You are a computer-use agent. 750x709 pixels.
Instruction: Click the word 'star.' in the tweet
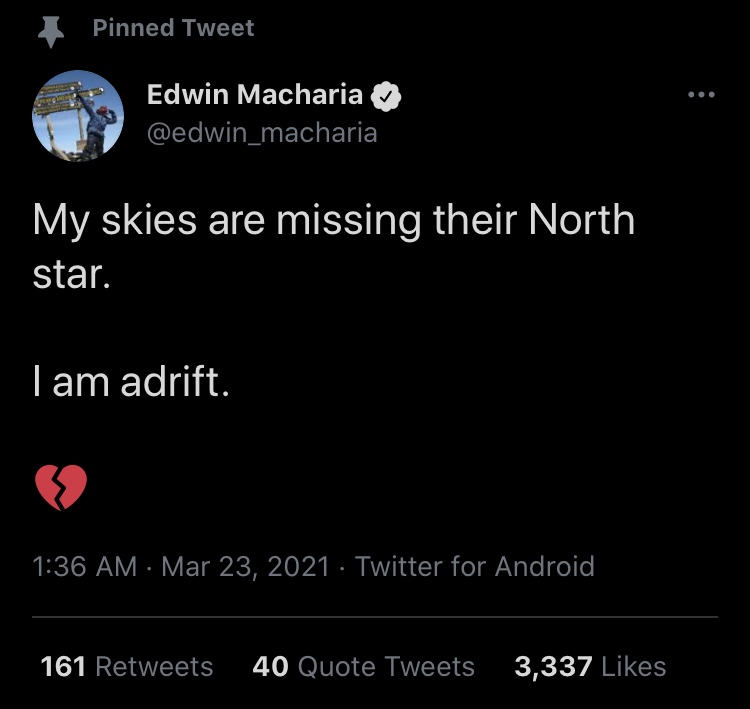point(72,275)
